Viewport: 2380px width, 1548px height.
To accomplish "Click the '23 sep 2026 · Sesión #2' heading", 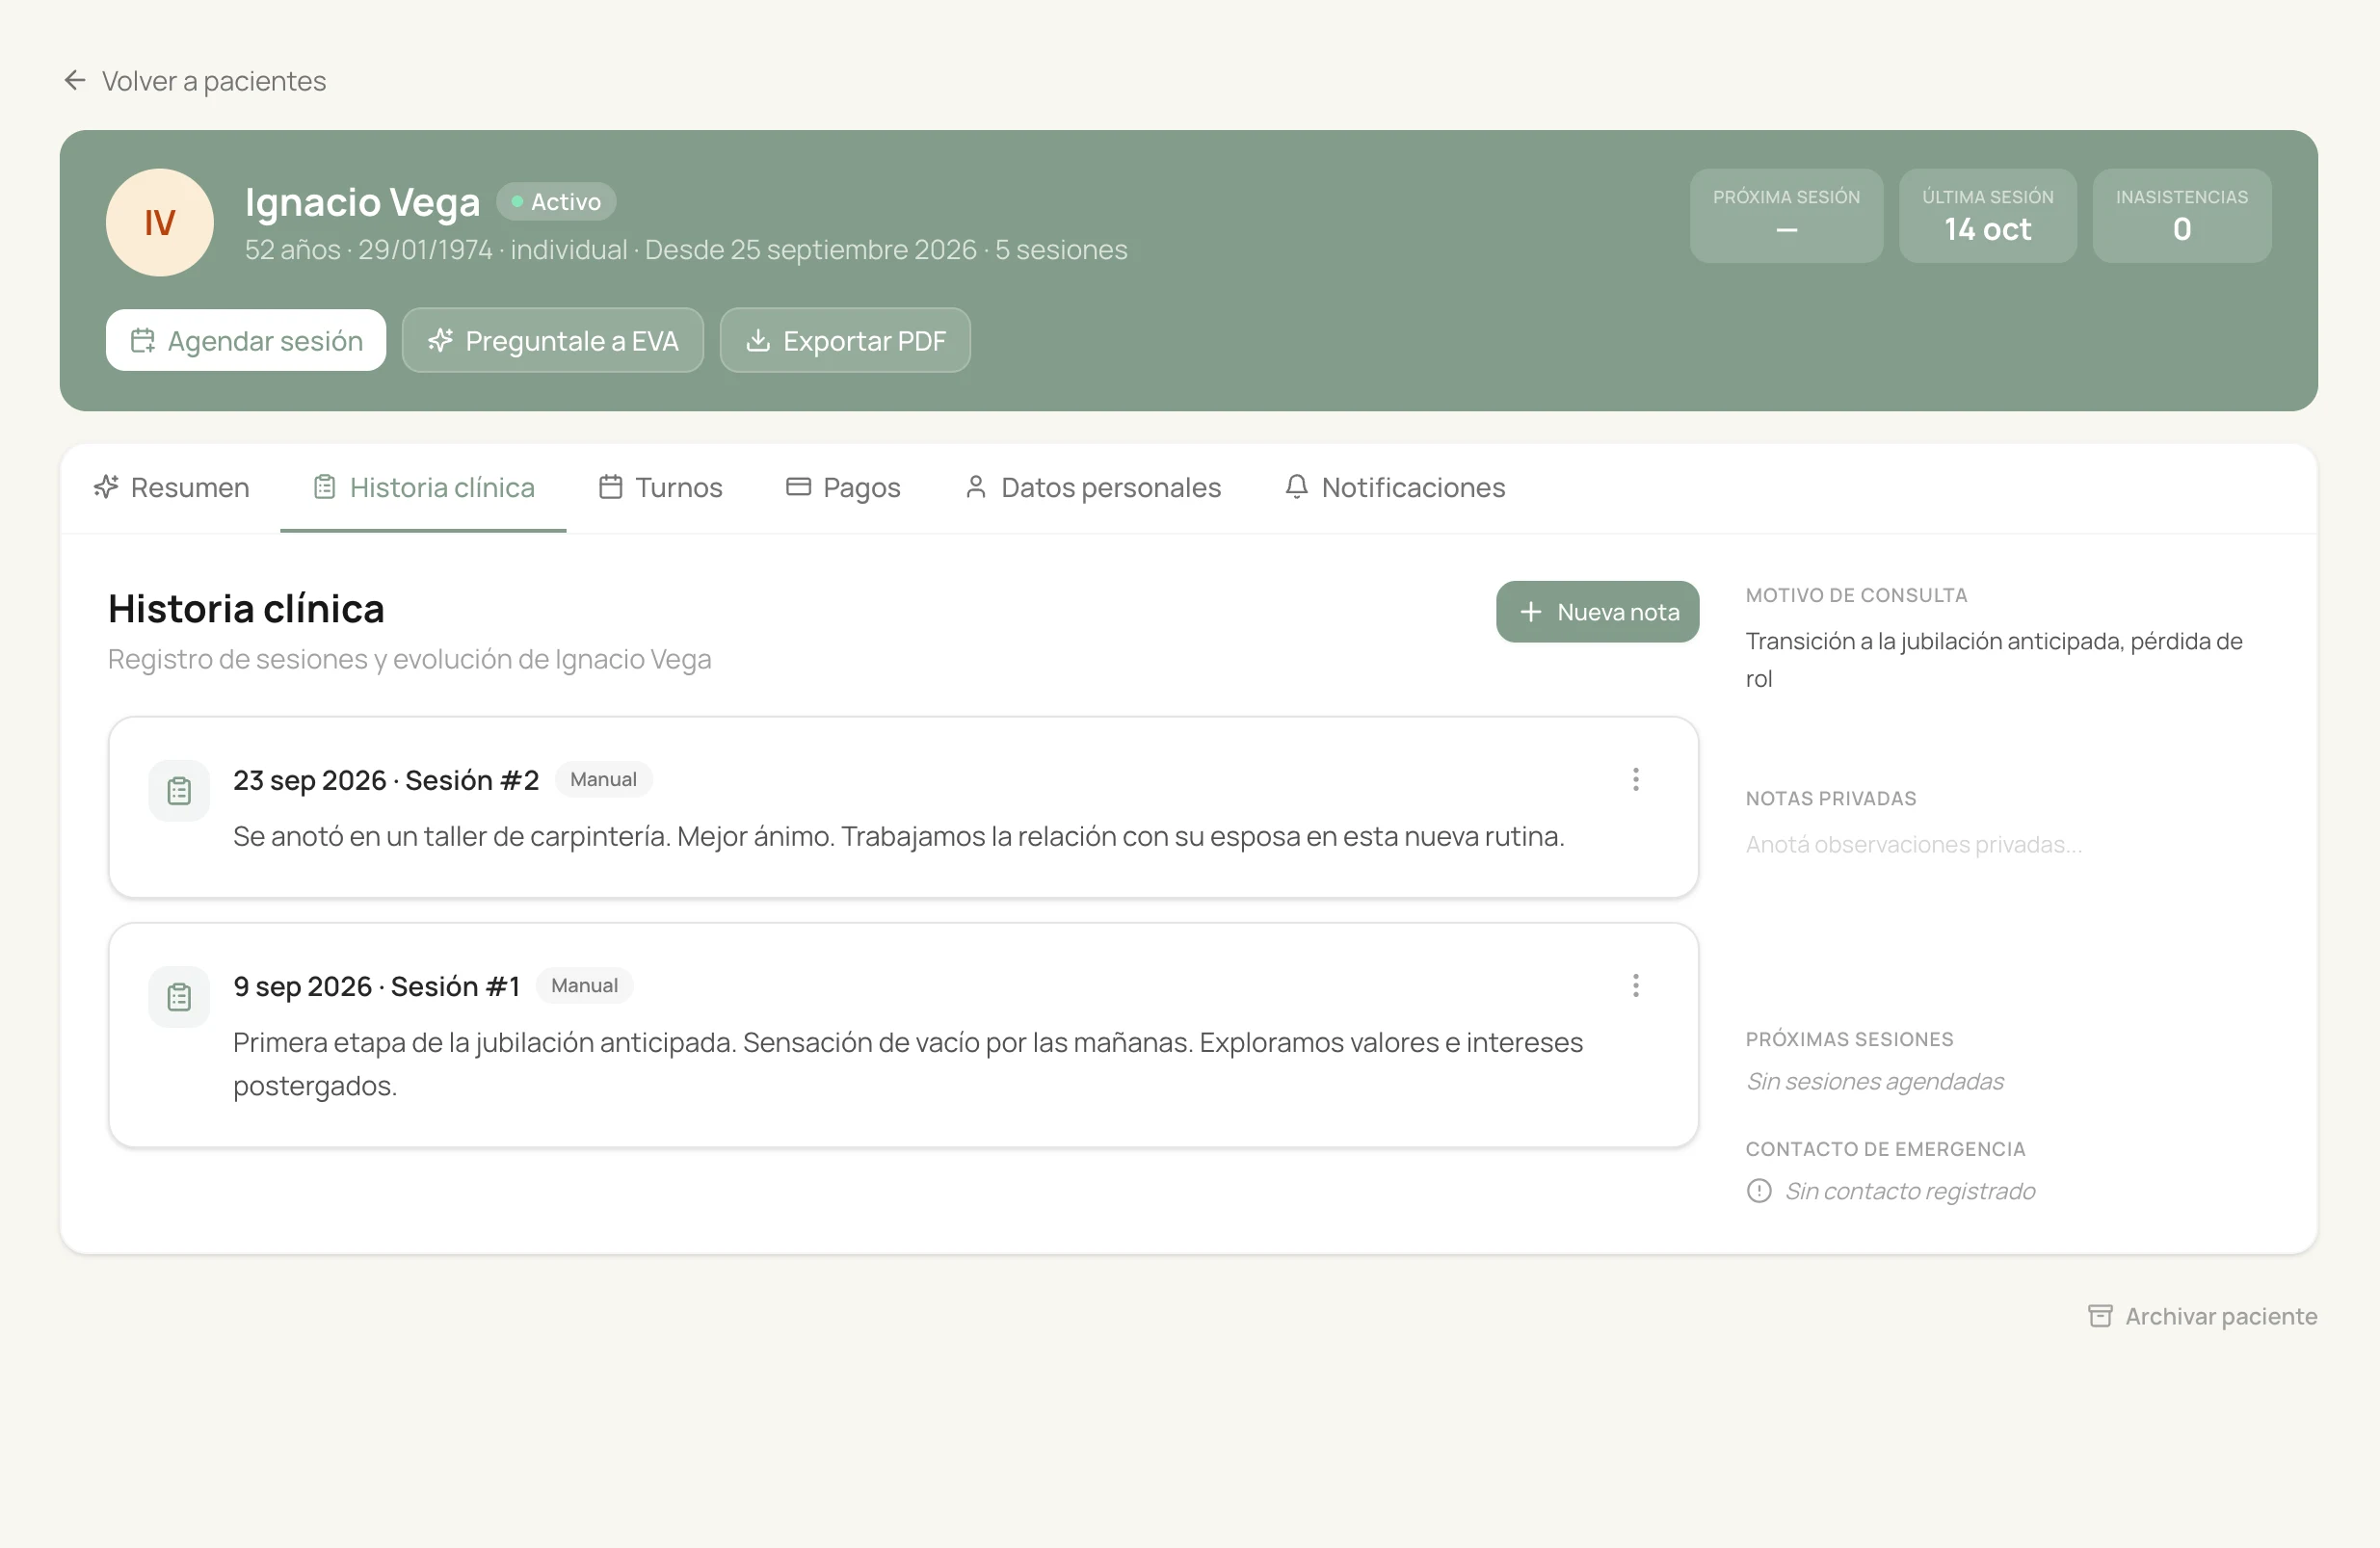I will click(x=386, y=780).
